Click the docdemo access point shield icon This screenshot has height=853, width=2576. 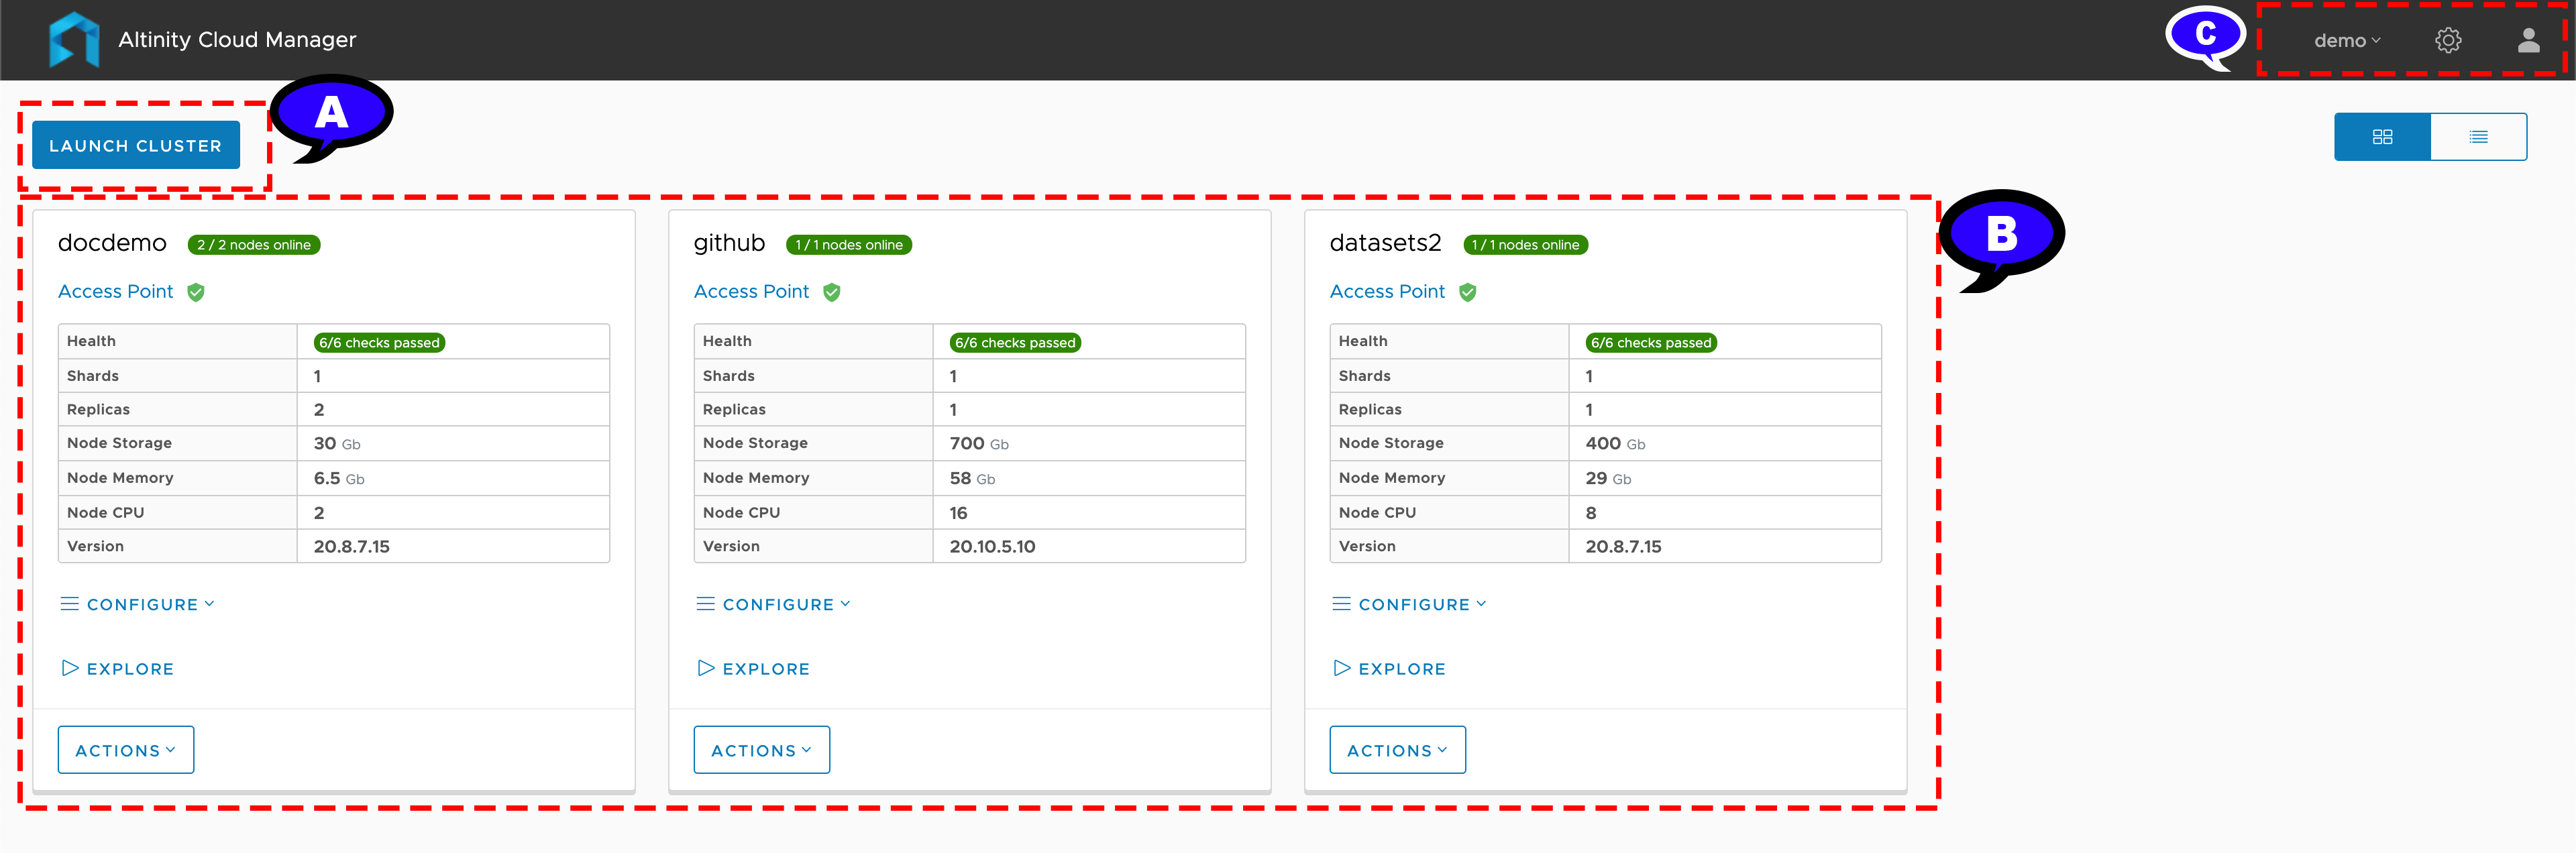point(196,292)
